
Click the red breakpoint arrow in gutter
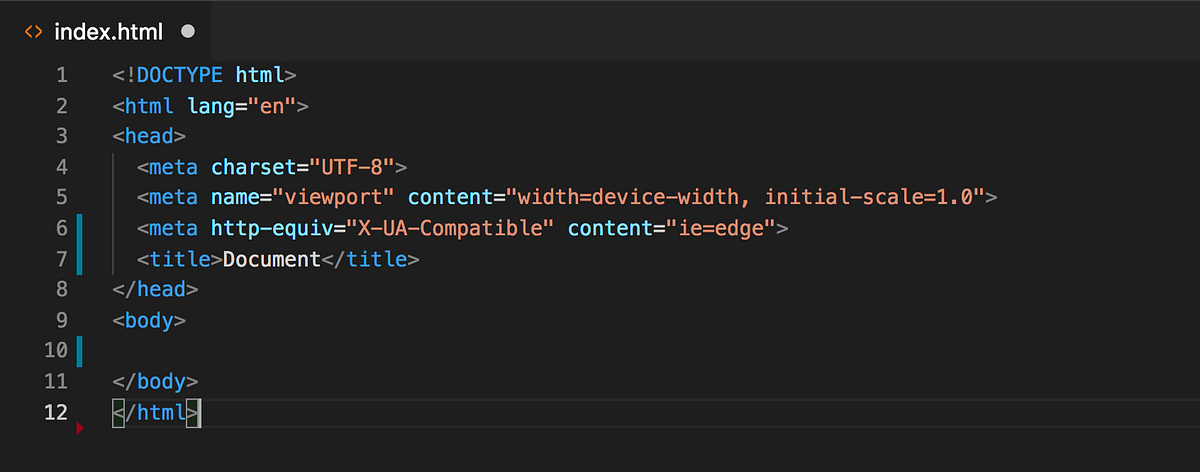pos(80,428)
